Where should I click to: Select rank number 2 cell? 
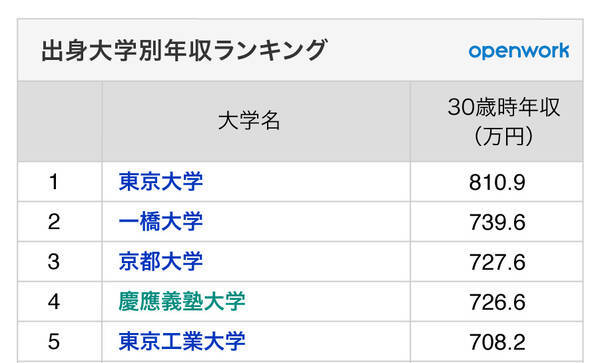pos(54,222)
